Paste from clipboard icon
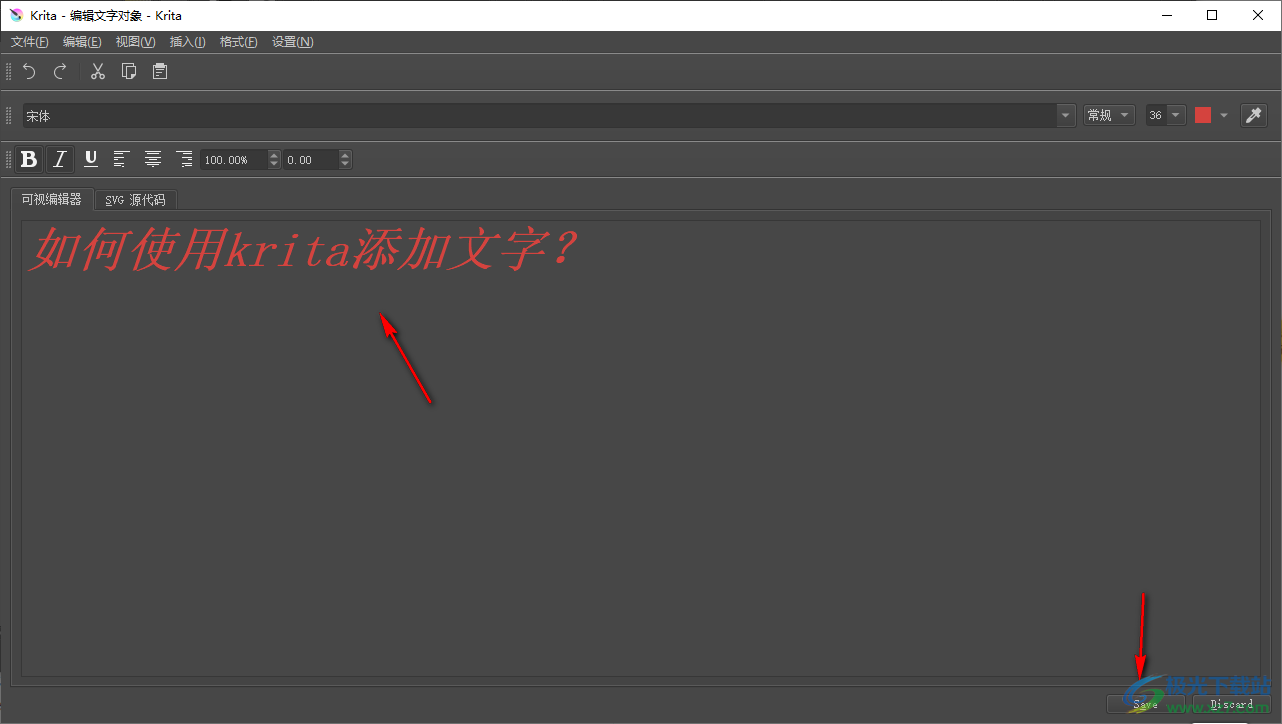1282x724 pixels. pyautogui.click(x=159, y=71)
